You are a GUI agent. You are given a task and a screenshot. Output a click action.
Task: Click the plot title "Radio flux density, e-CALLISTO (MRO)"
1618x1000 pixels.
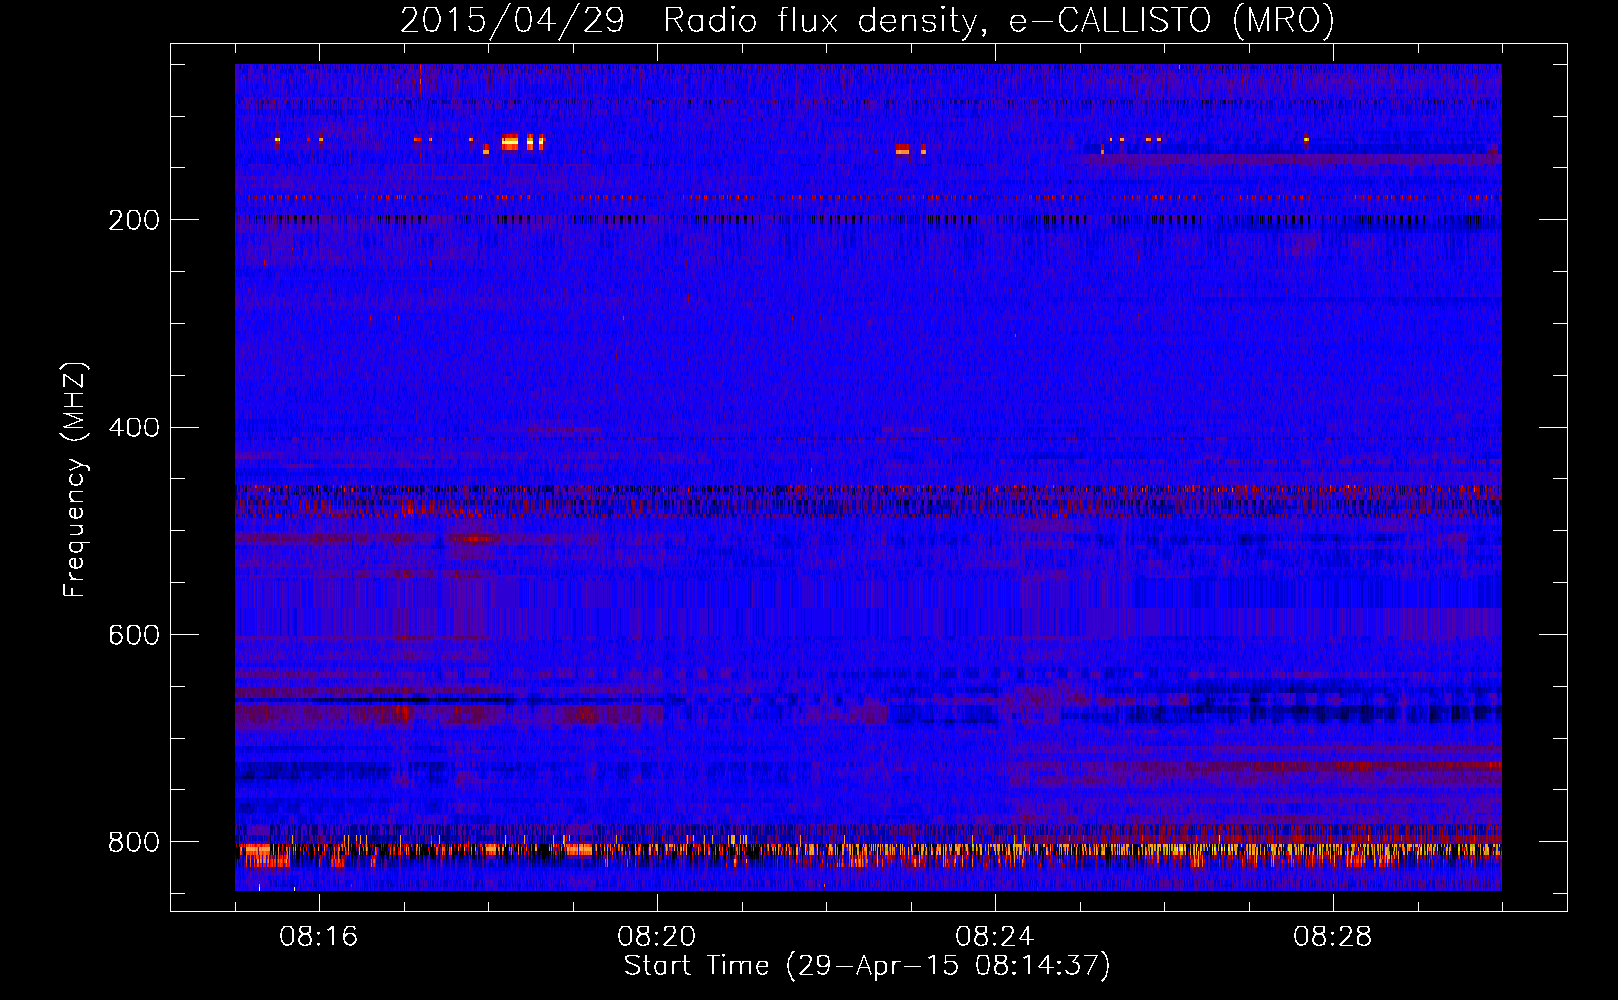pyautogui.click(x=999, y=20)
